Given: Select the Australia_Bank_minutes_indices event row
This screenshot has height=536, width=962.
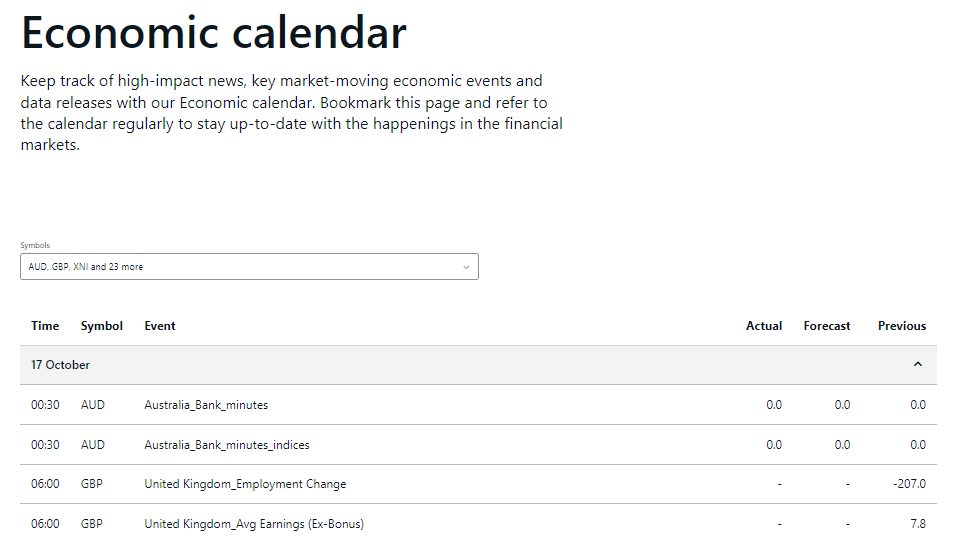Looking at the screenshot, I should click(x=226, y=445).
